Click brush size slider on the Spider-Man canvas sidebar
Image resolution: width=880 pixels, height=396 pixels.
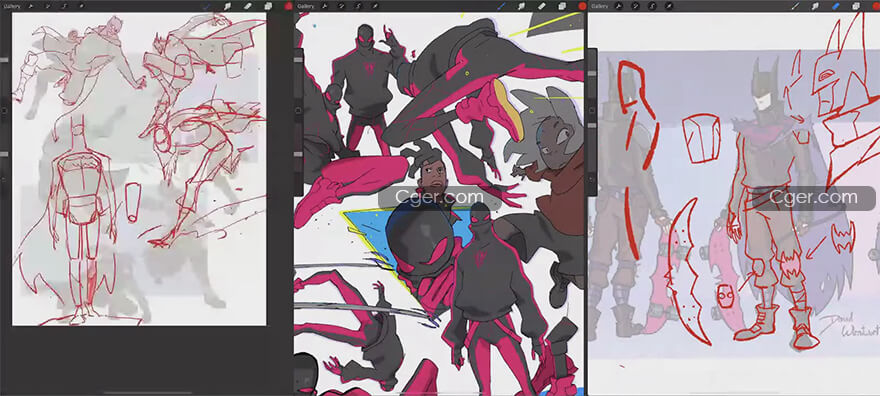pyautogui.click(x=299, y=59)
